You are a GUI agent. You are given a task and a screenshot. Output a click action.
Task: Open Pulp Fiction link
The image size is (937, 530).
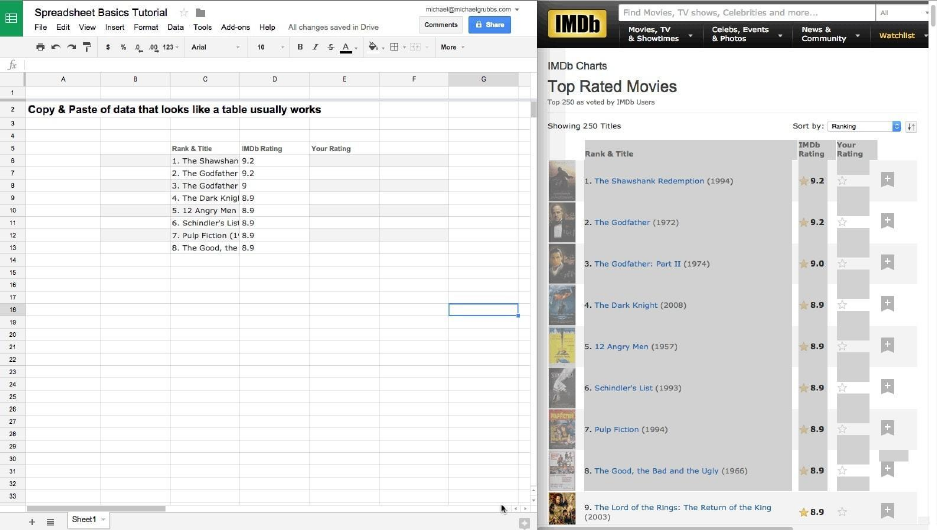pyautogui.click(x=617, y=430)
